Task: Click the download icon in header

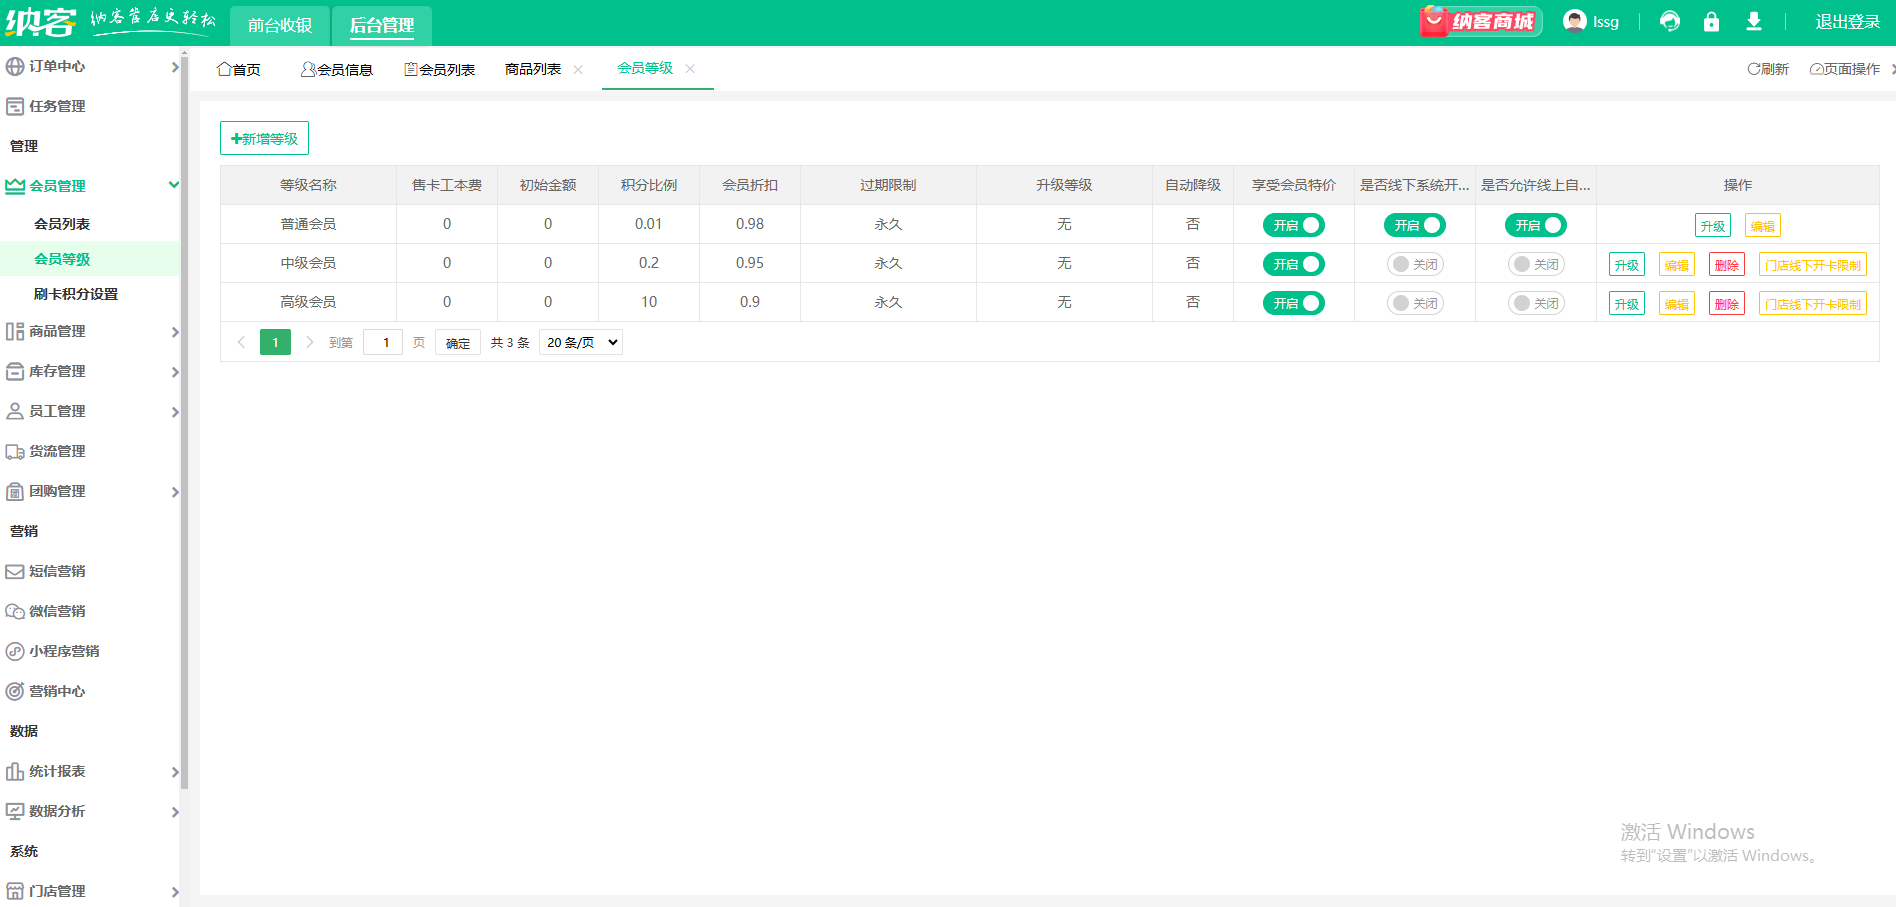Action: [x=1753, y=22]
